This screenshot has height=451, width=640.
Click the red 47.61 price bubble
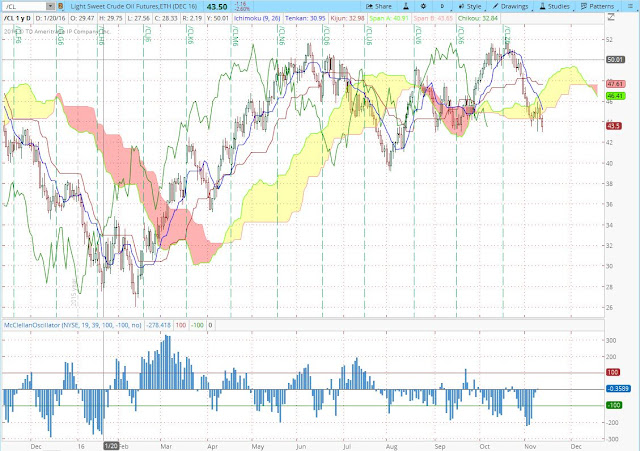[x=616, y=84]
